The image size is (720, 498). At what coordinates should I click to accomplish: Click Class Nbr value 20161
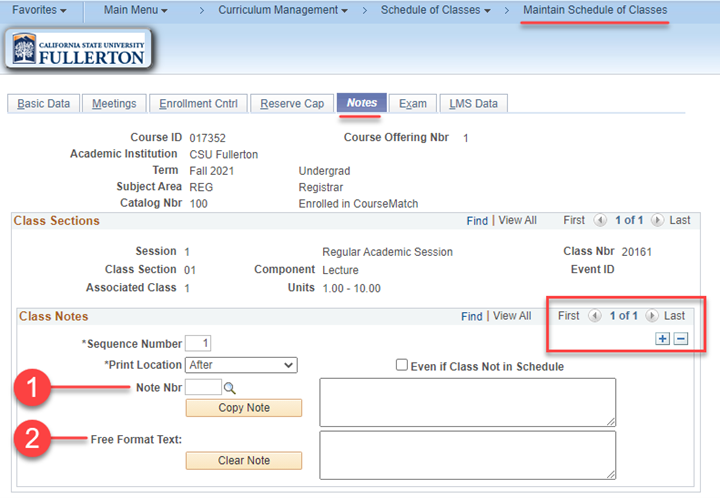coord(636,252)
